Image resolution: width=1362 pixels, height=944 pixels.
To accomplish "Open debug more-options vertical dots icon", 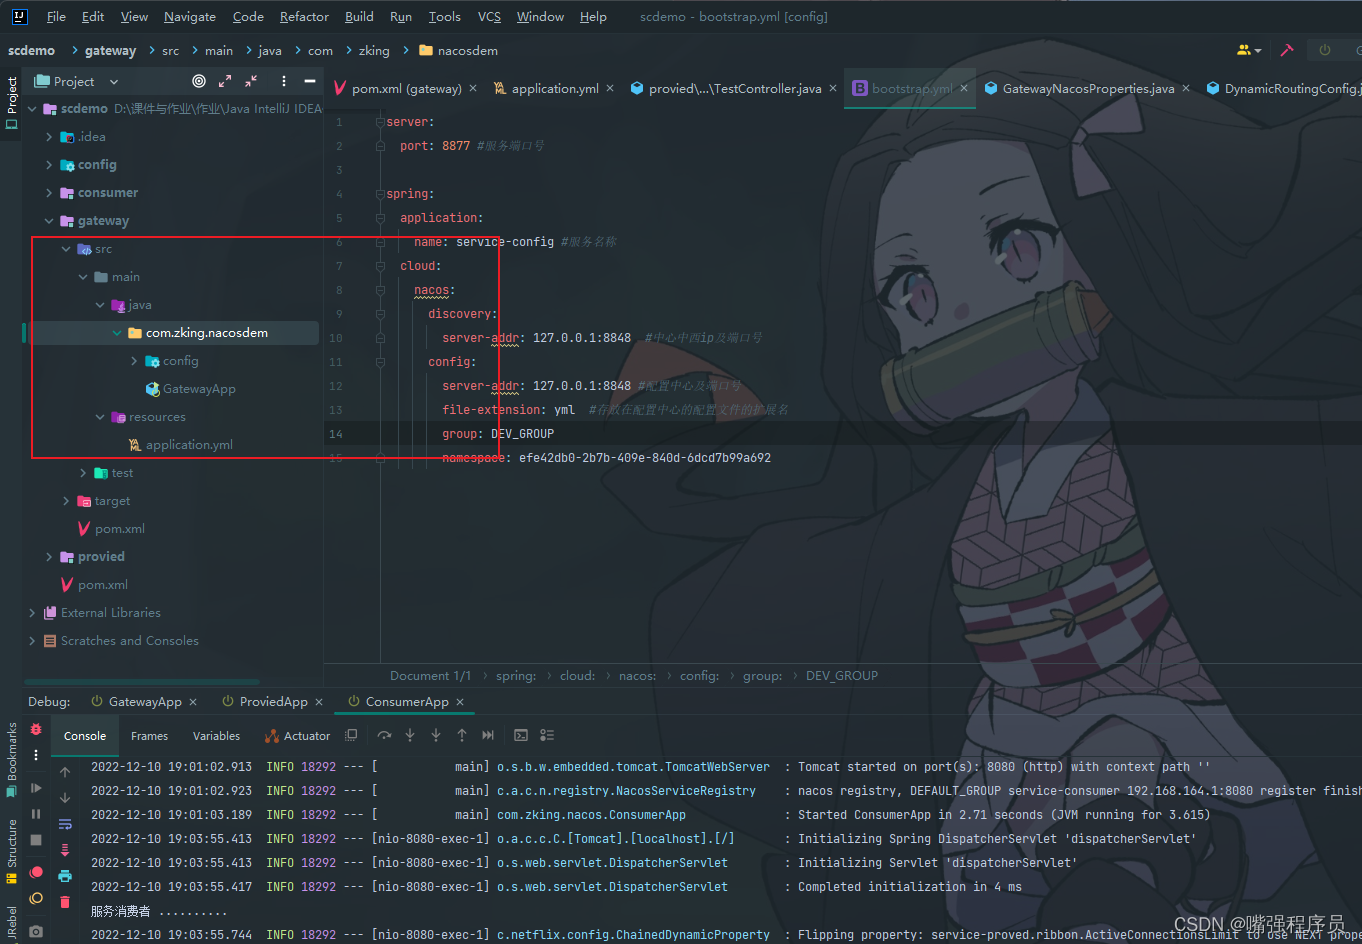I will [36, 755].
